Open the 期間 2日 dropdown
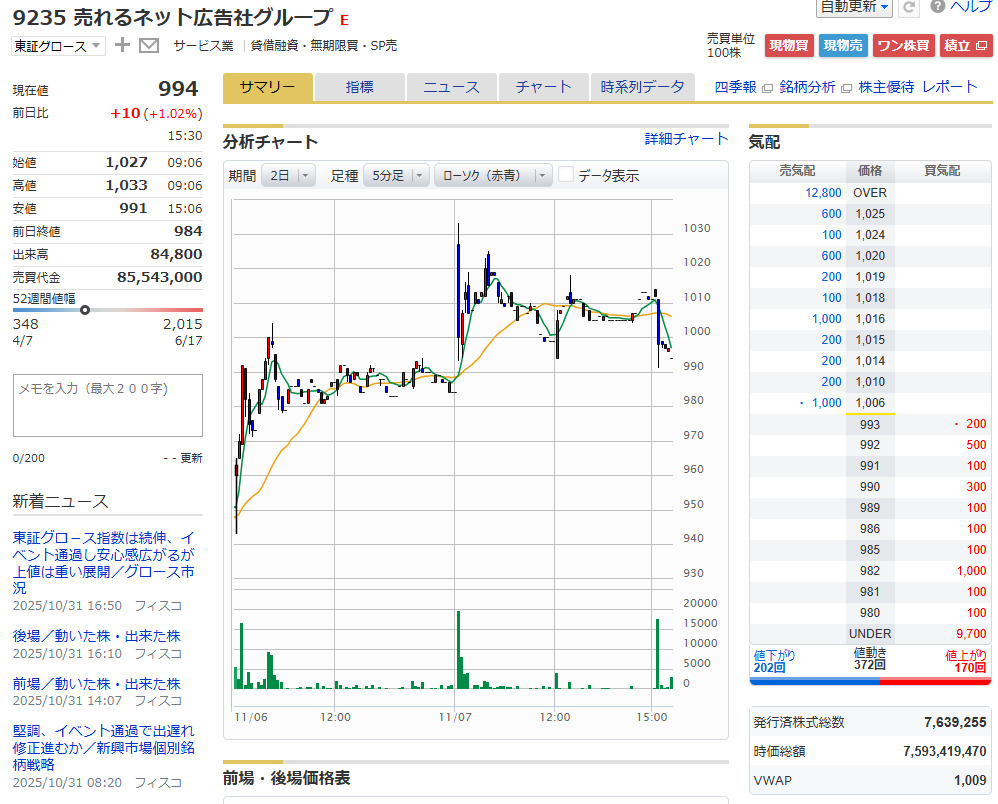The image size is (998, 804). point(288,175)
